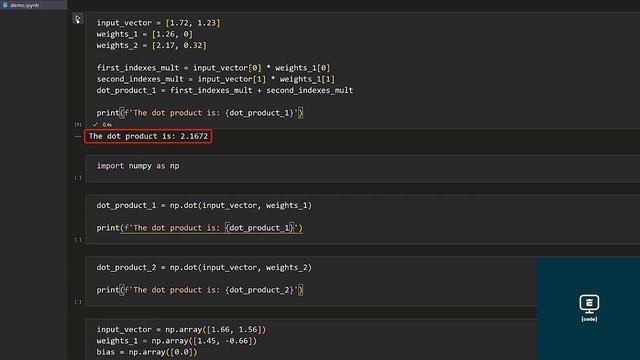
Task: Click the green checkmark success indicator
Action: [x=95, y=124]
